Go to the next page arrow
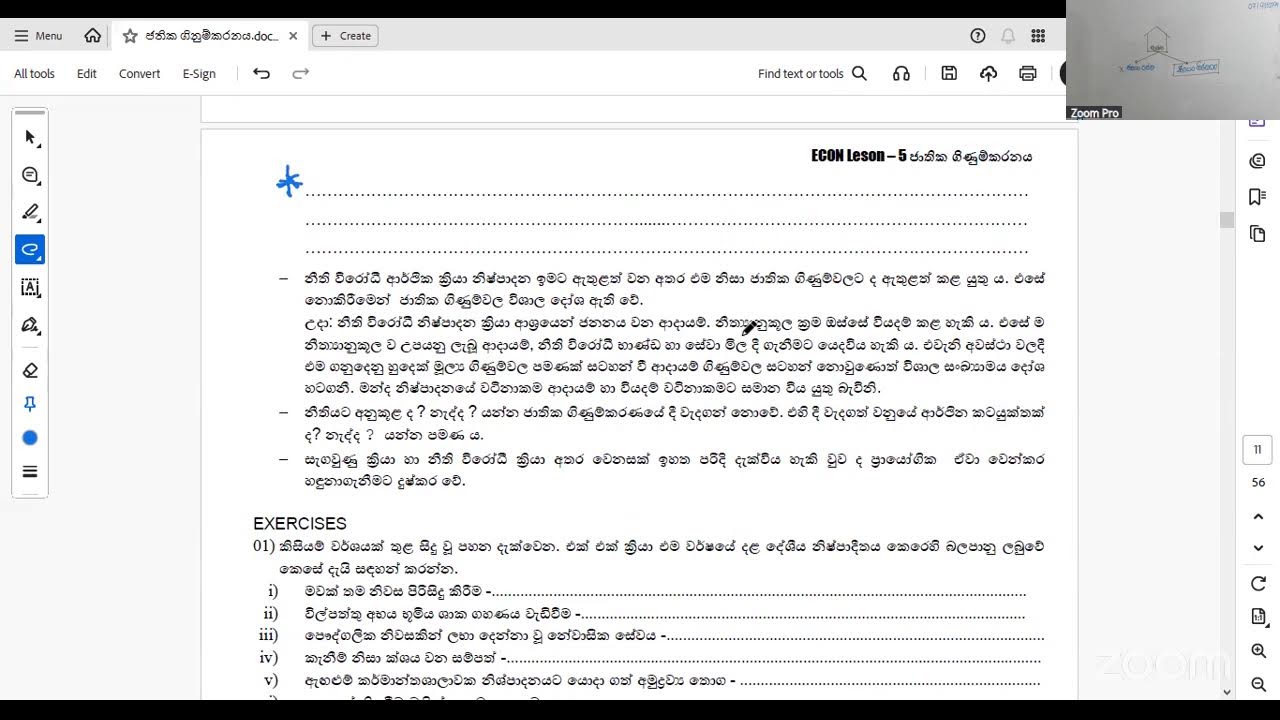1280x720 pixels. [1258, 548]
